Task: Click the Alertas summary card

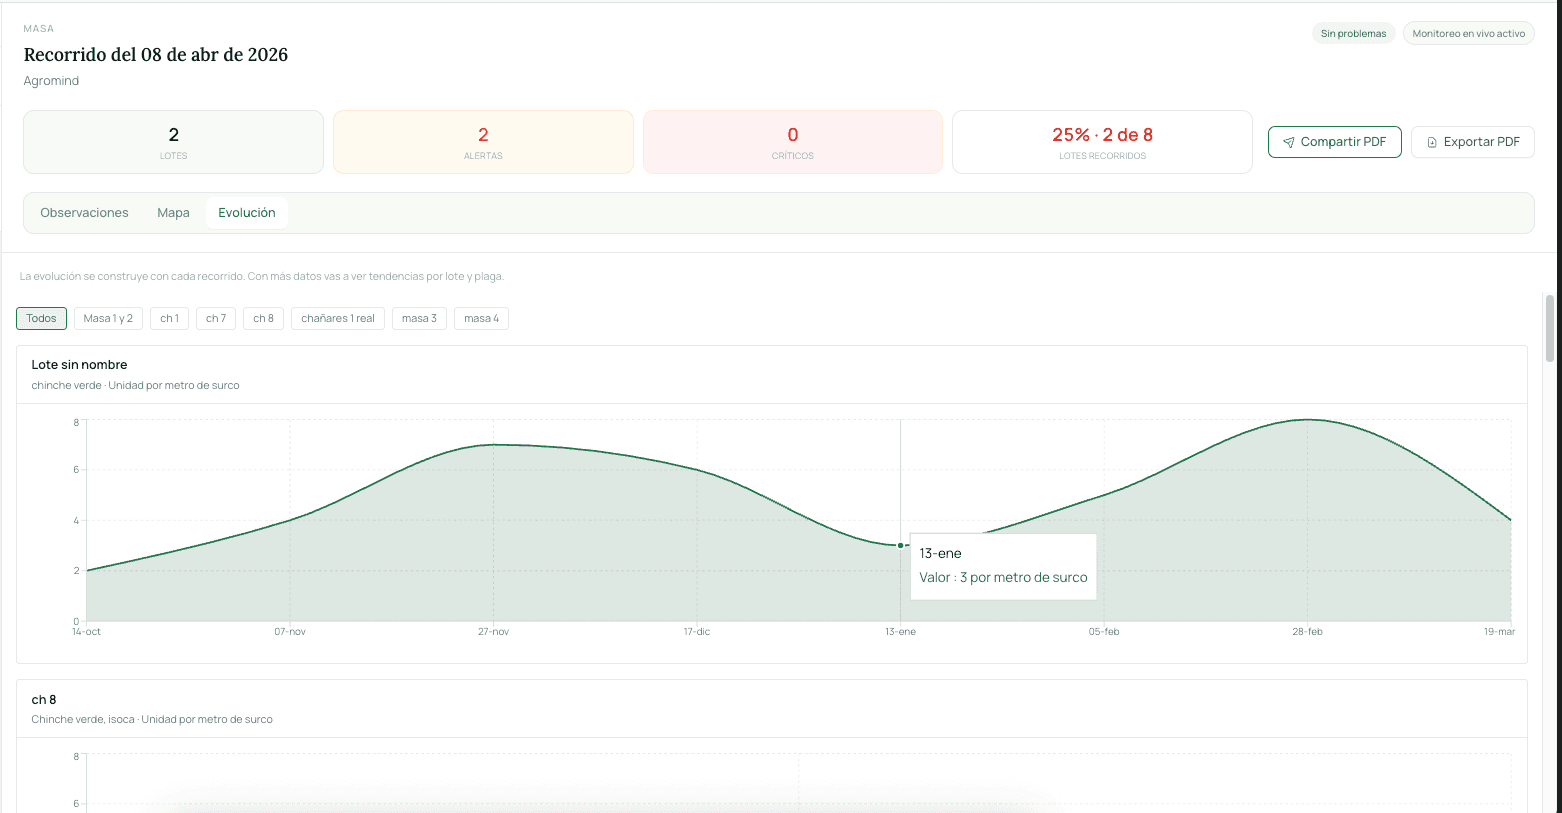Action: [x=483, y=142]
